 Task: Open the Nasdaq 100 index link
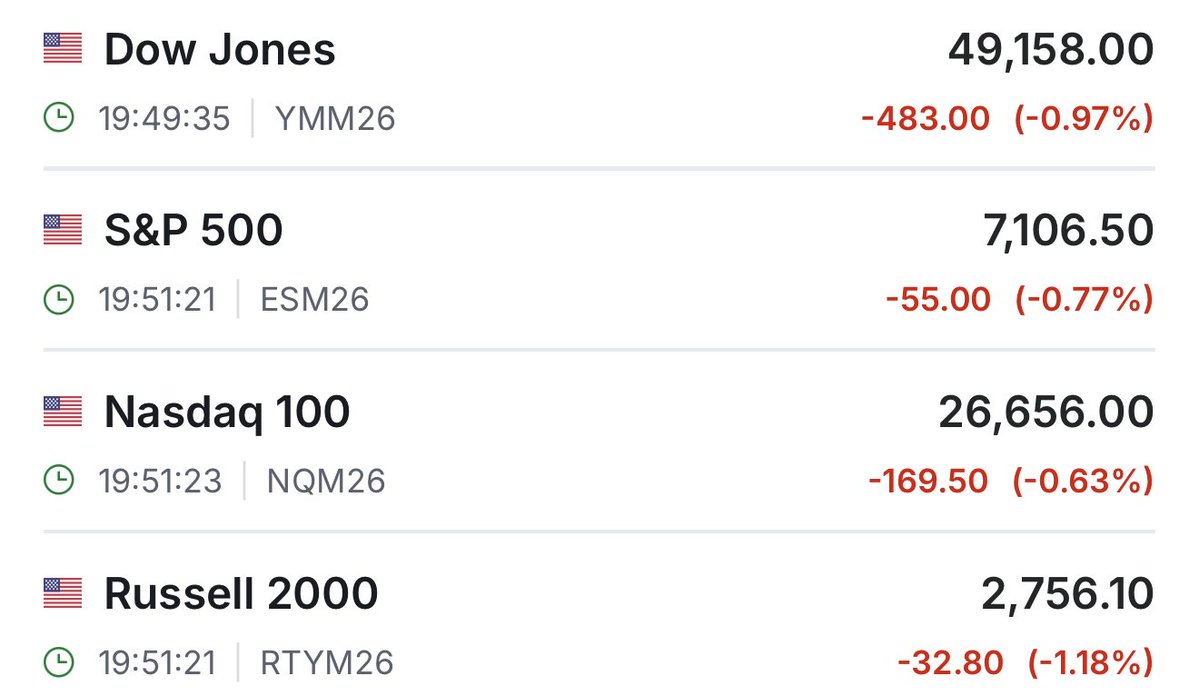227,412
